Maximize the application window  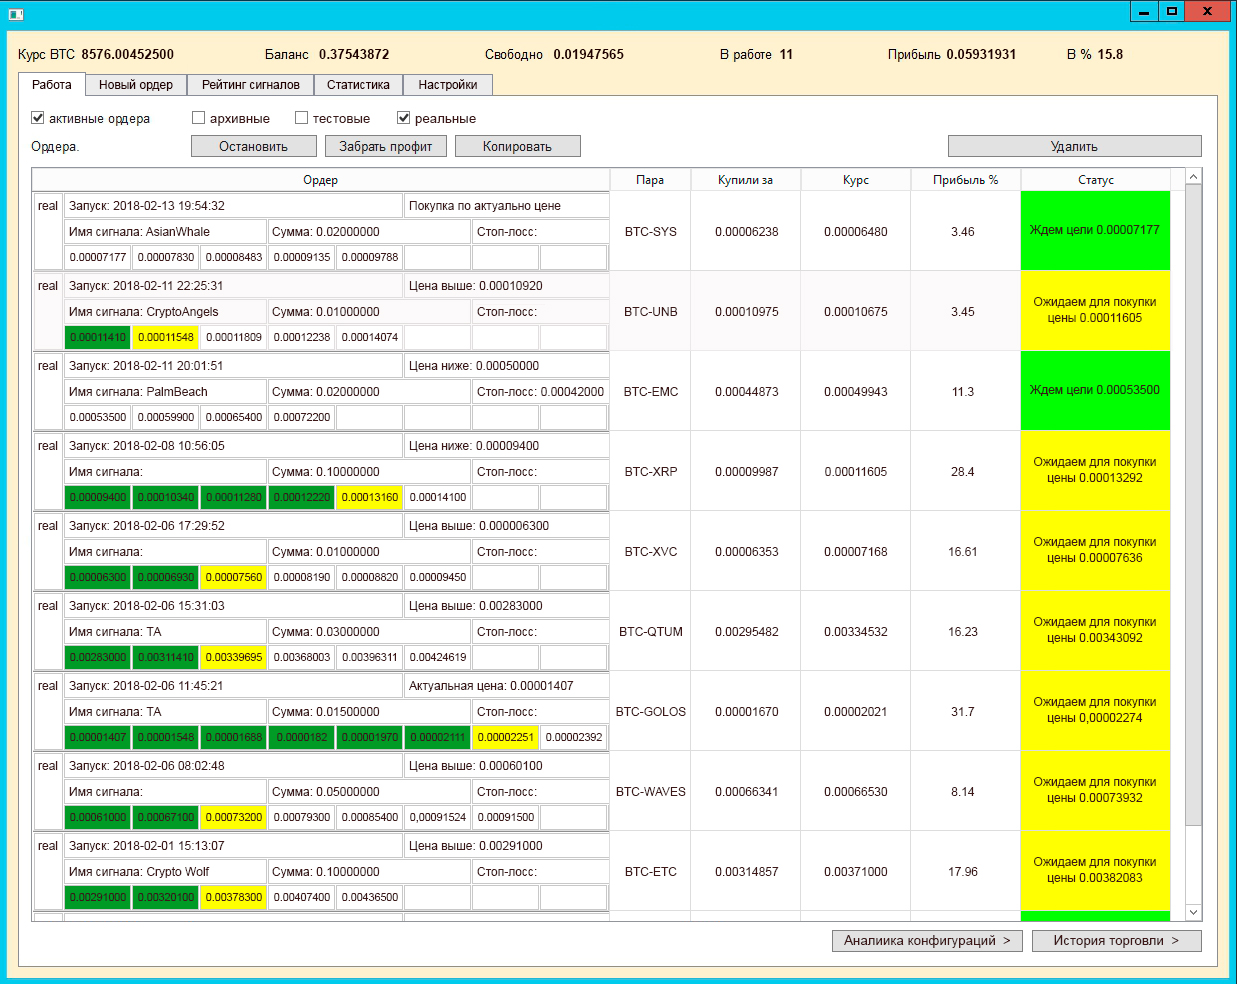pyautogui.click(x=1172, y=12)
